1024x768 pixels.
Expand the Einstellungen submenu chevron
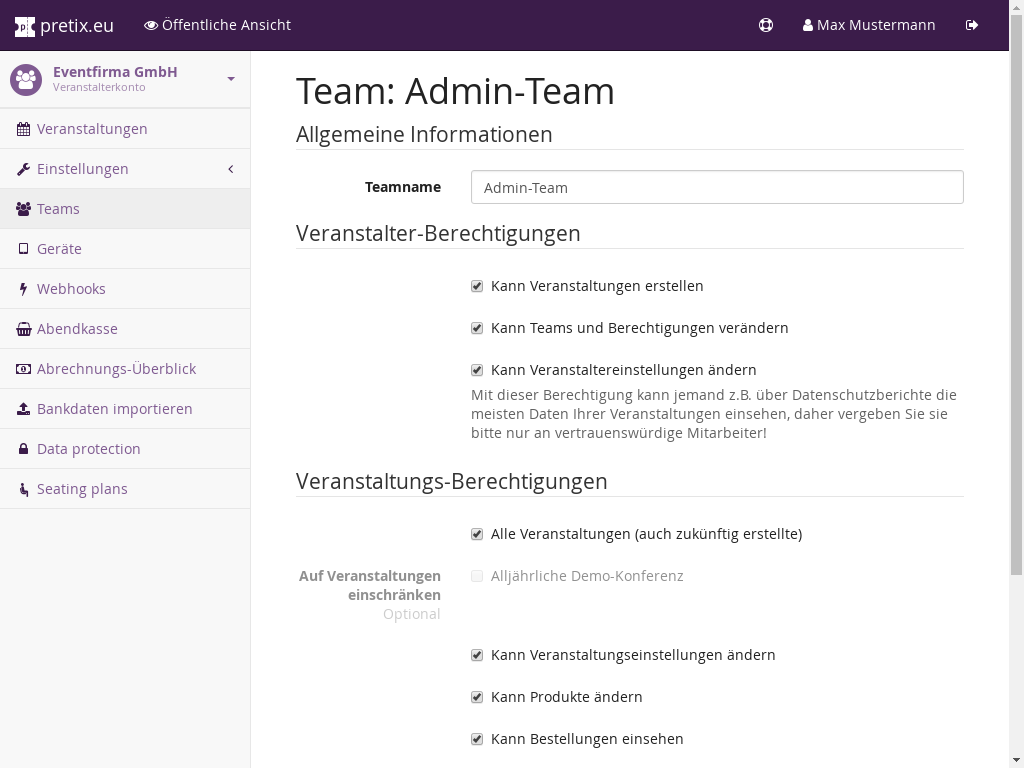231,169
